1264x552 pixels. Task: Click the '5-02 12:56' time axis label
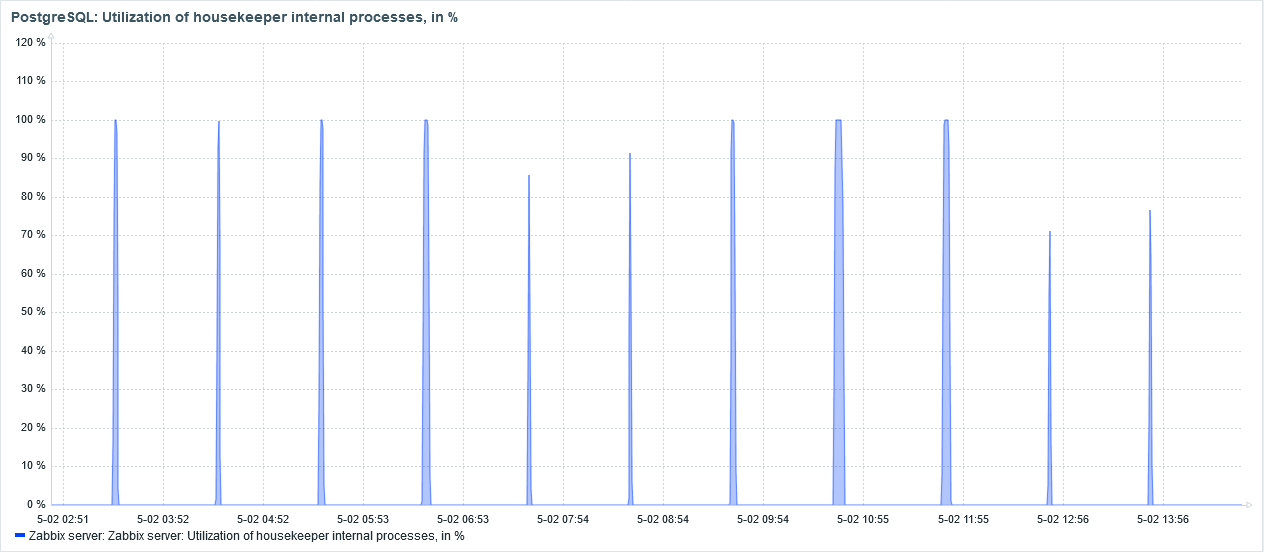pos(1063,519)
